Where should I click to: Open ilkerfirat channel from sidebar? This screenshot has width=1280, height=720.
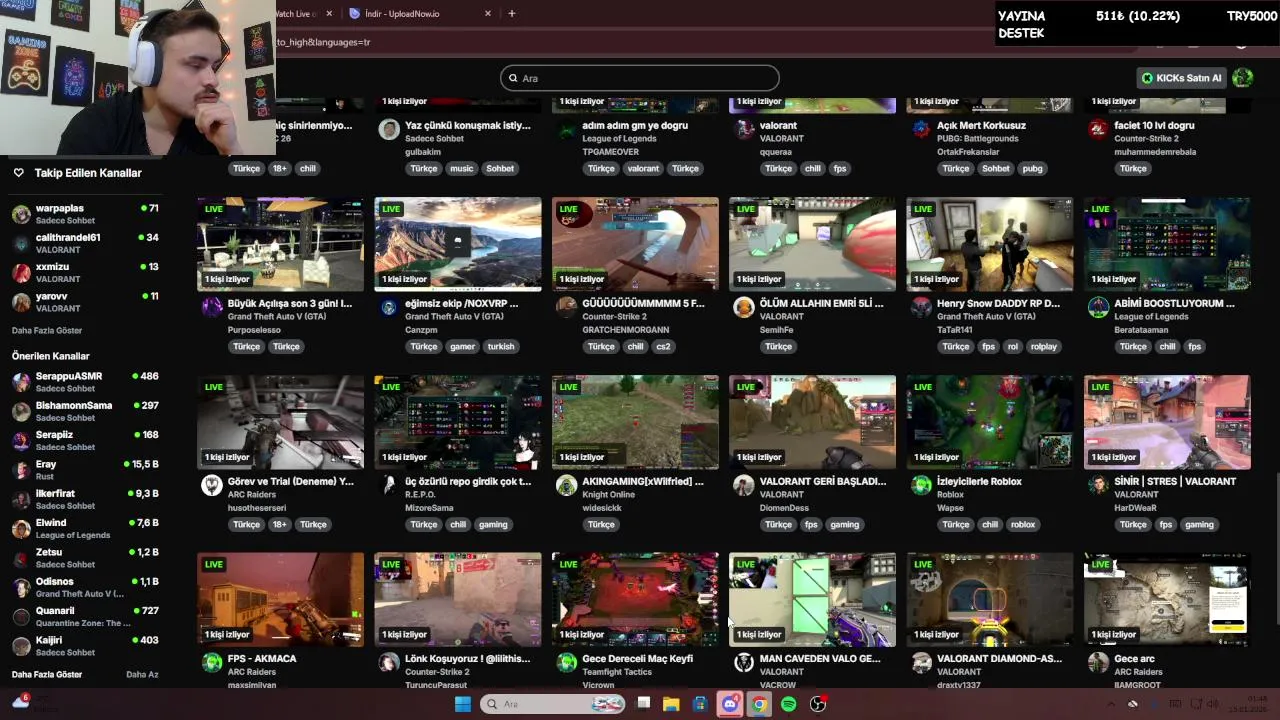pyautogui.click(x=85, y=499)
